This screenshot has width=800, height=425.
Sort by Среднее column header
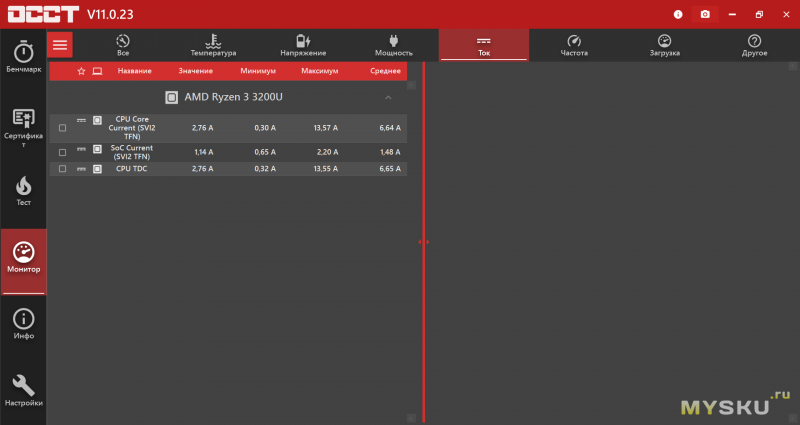[x=385, y=71]
